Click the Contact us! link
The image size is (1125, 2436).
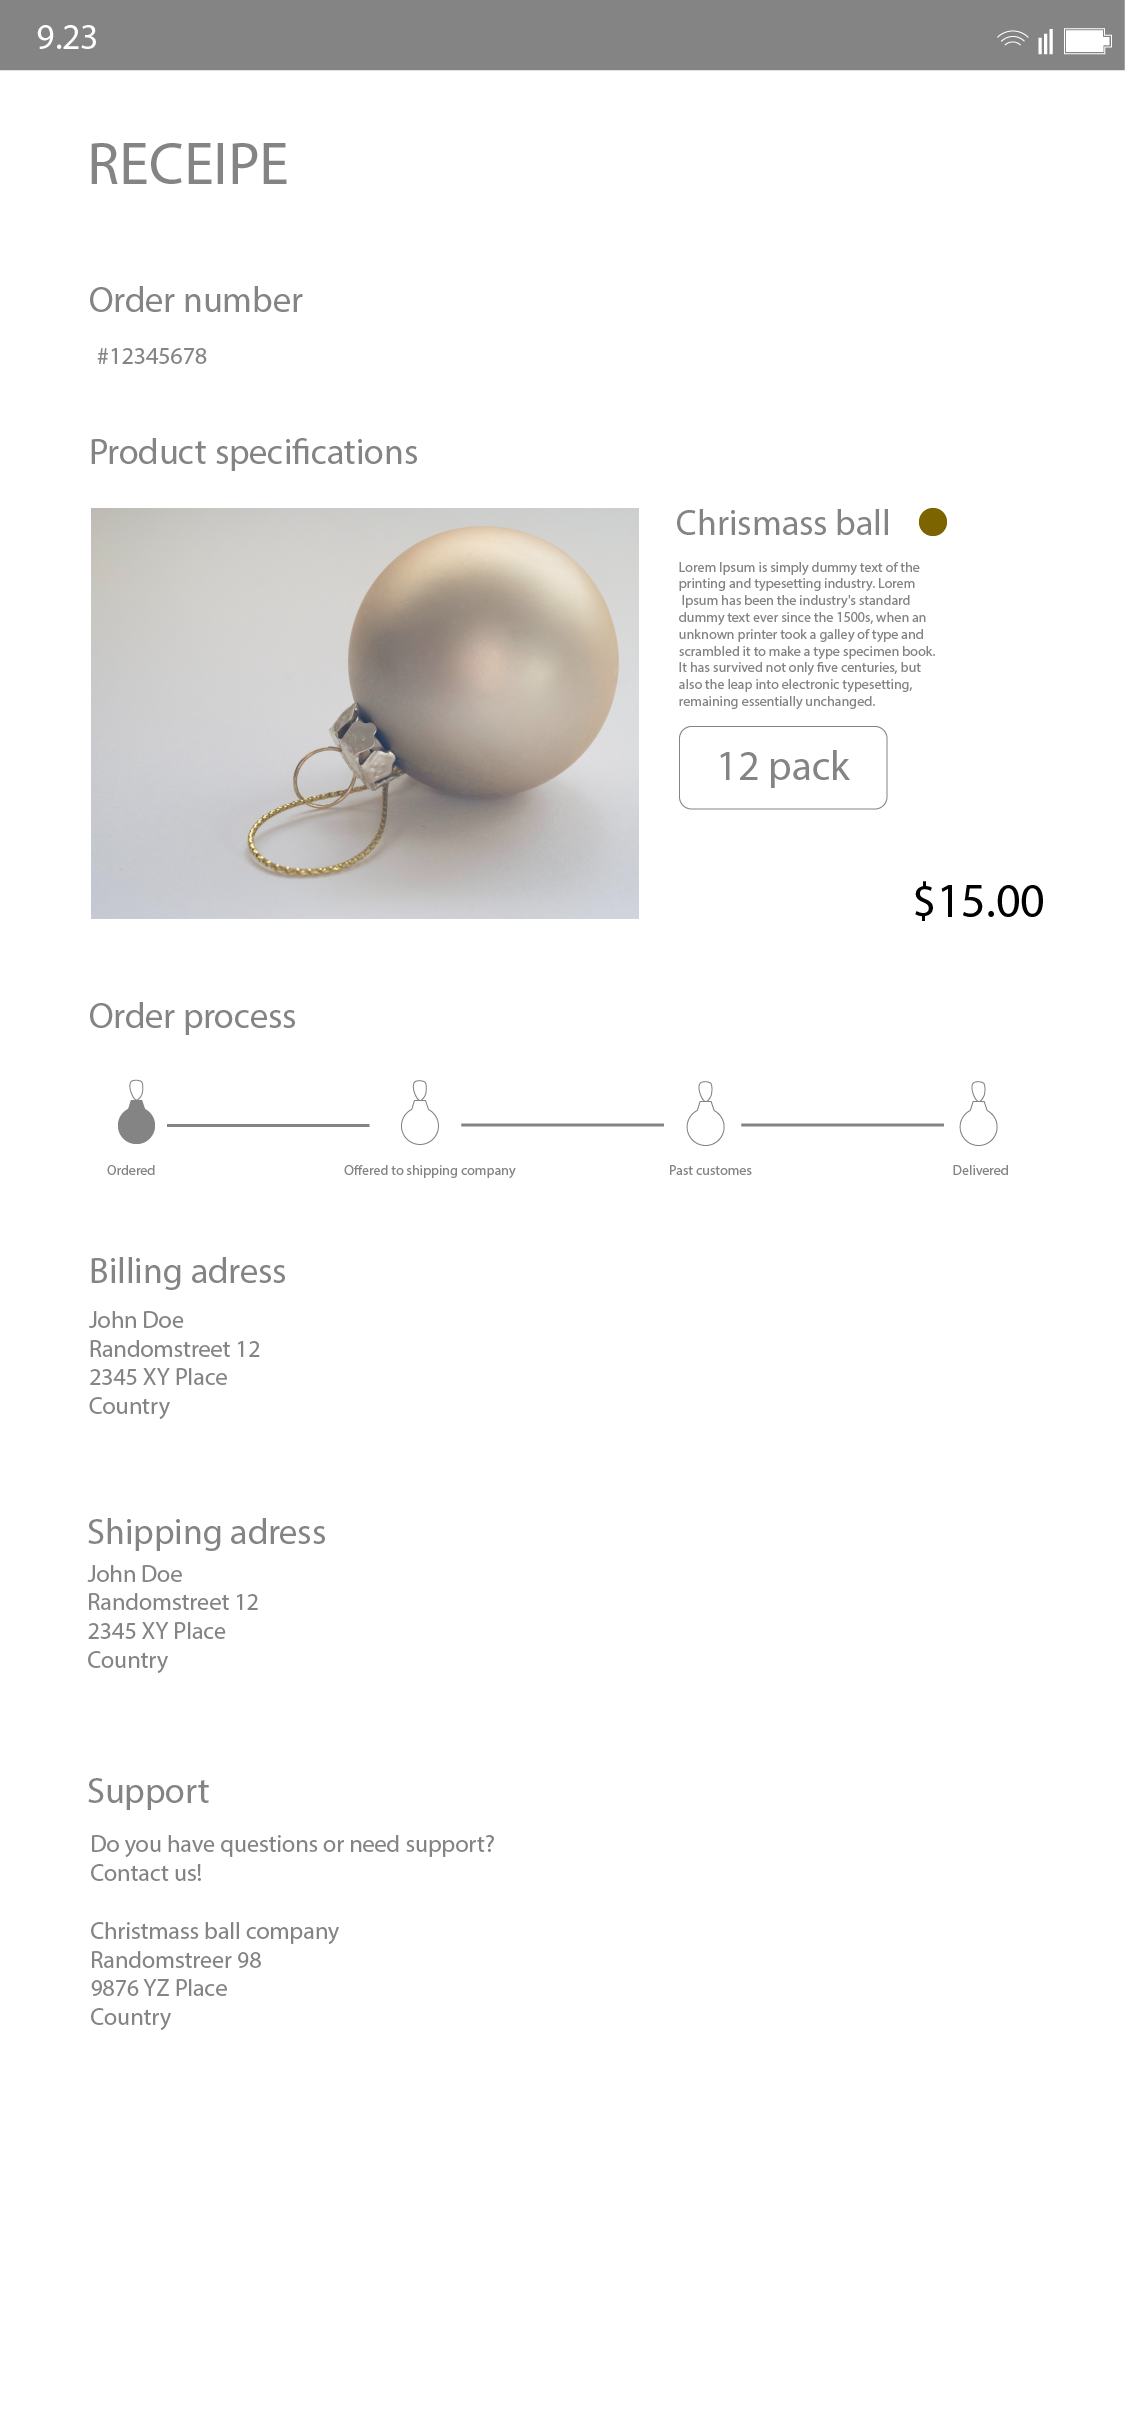click(146, 1873)
